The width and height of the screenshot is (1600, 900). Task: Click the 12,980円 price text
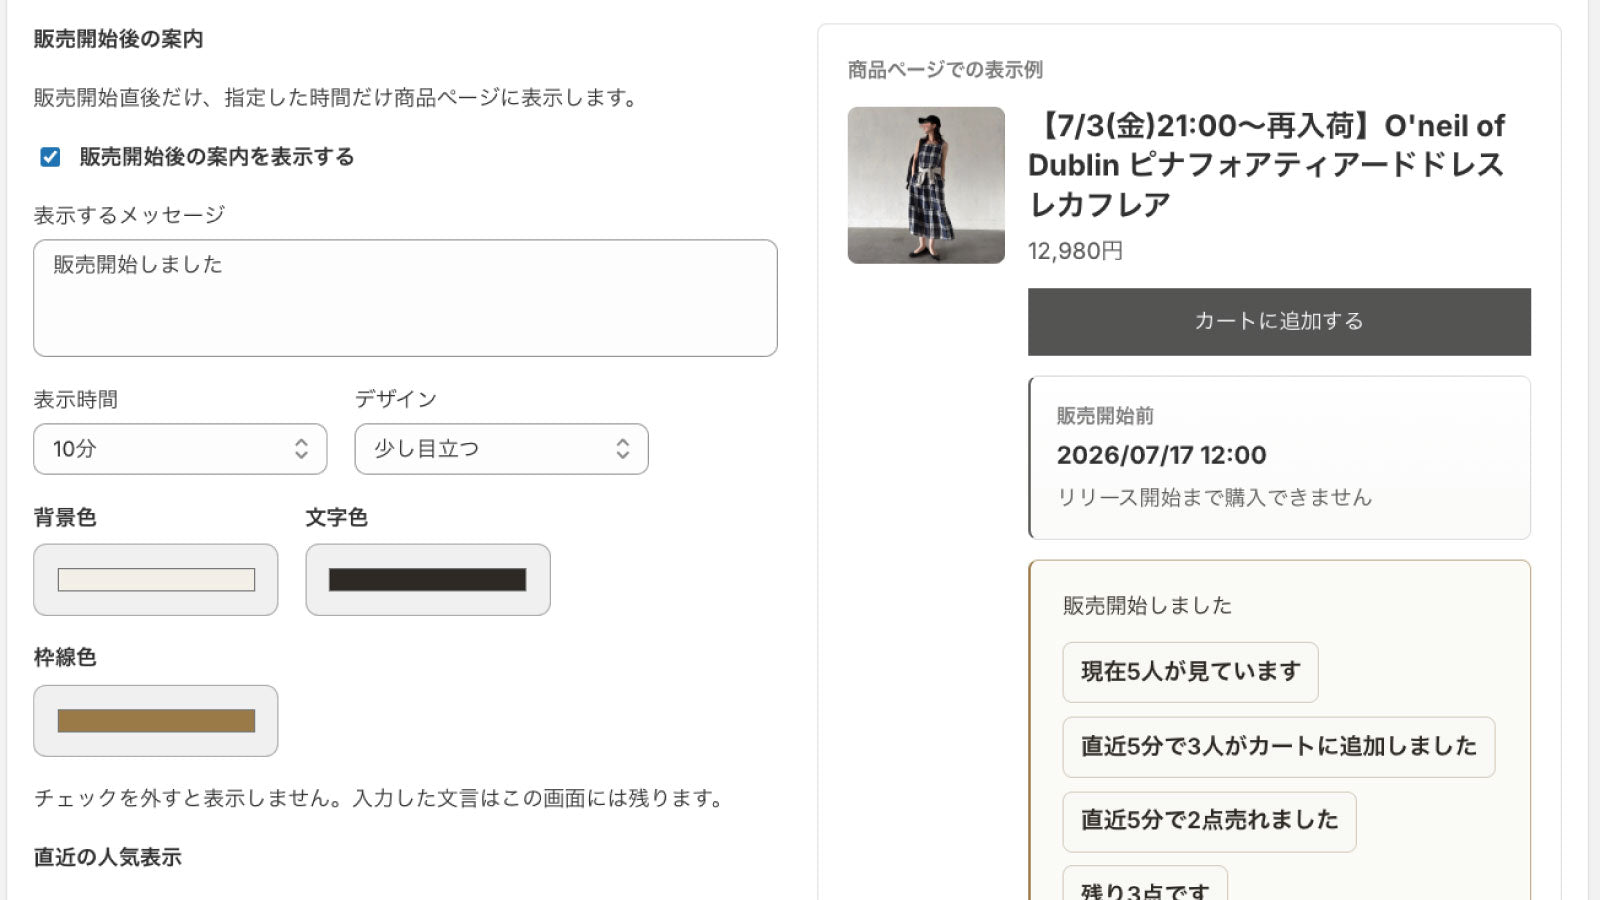1075,251
